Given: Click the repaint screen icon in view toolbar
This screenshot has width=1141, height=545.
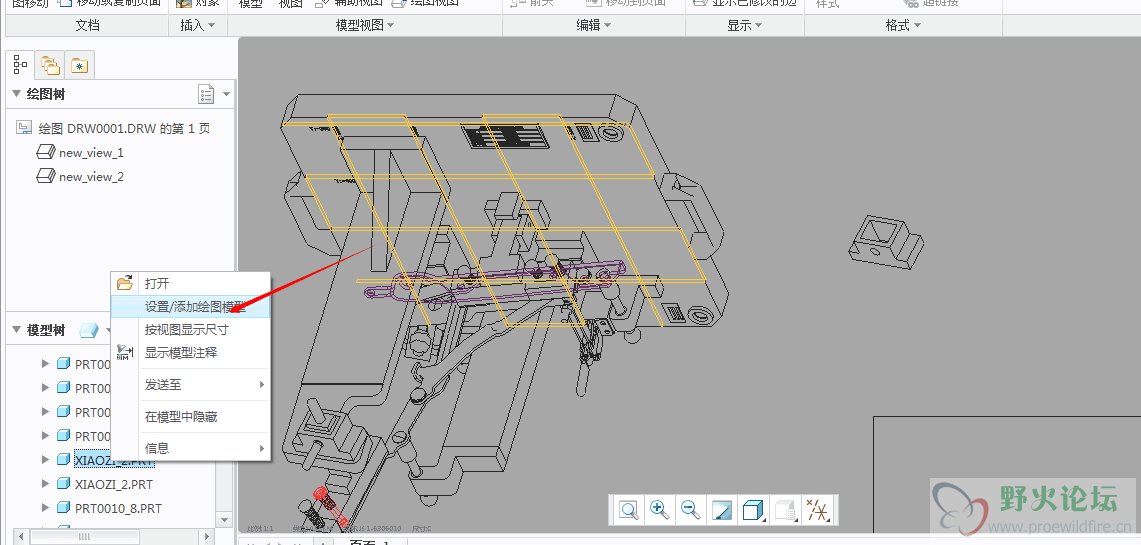Looking at the screenshot, I should coord(721,510).
